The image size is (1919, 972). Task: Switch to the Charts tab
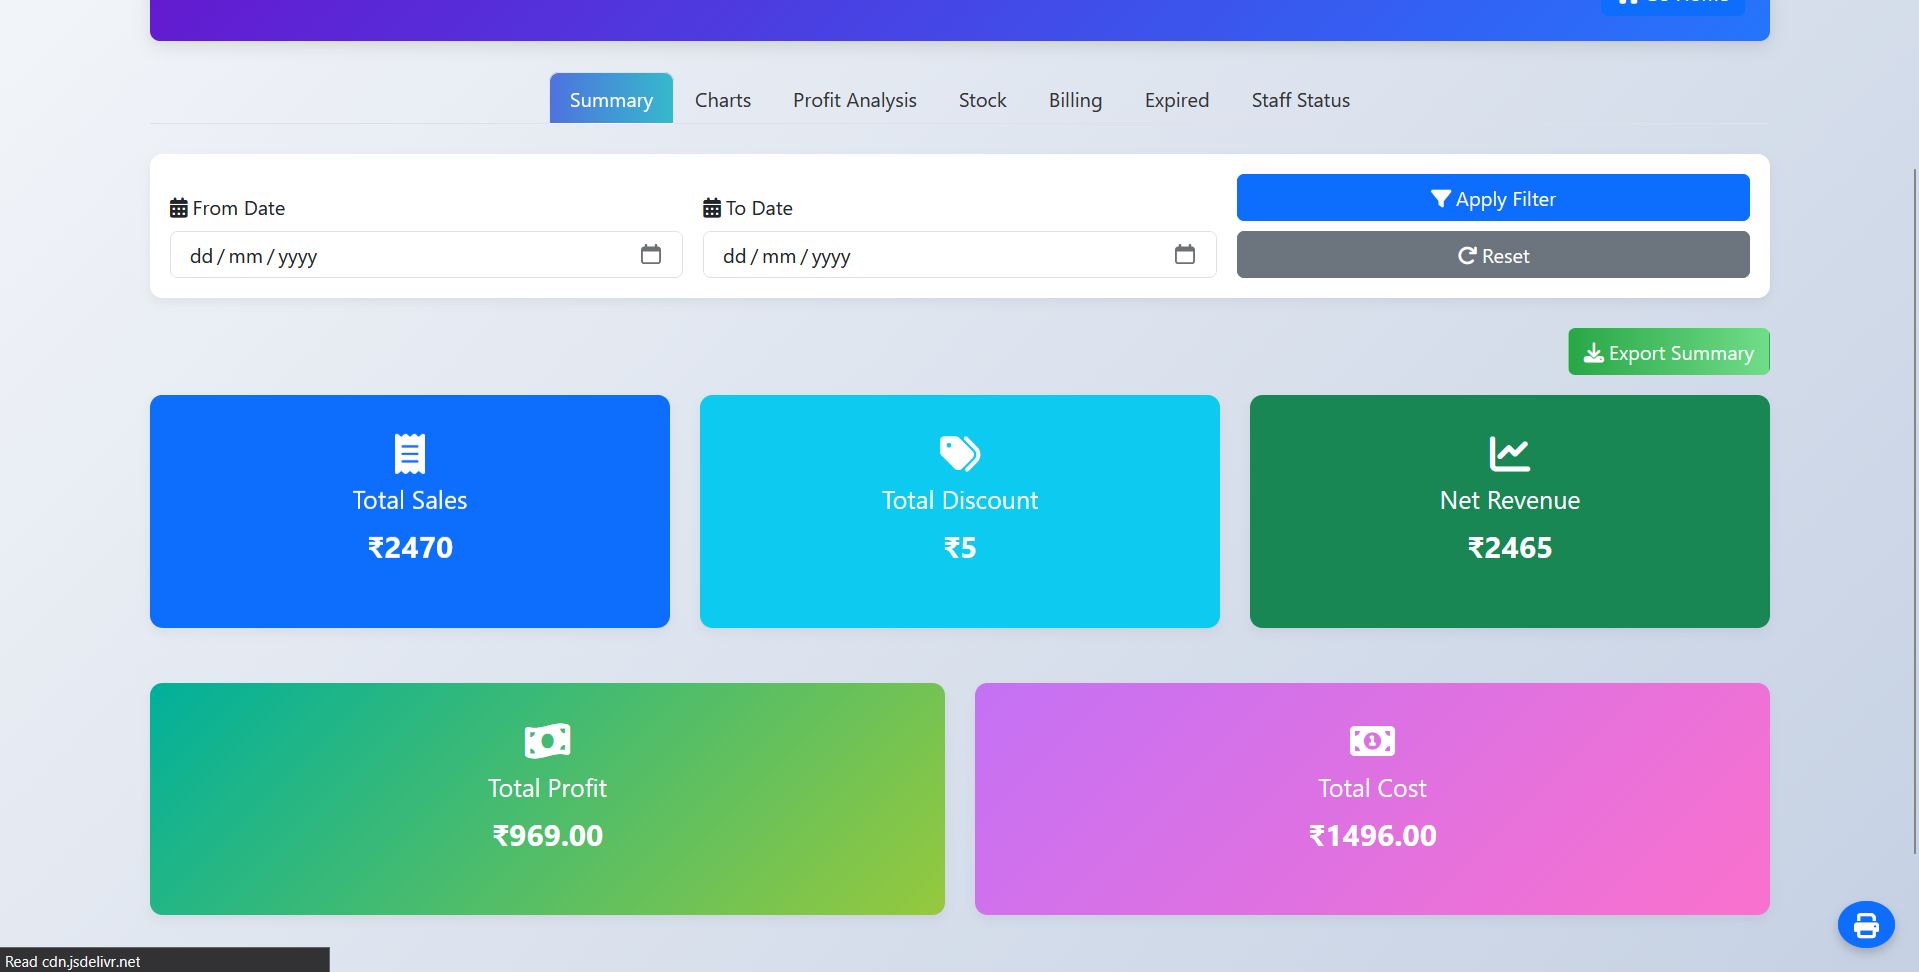722,99
